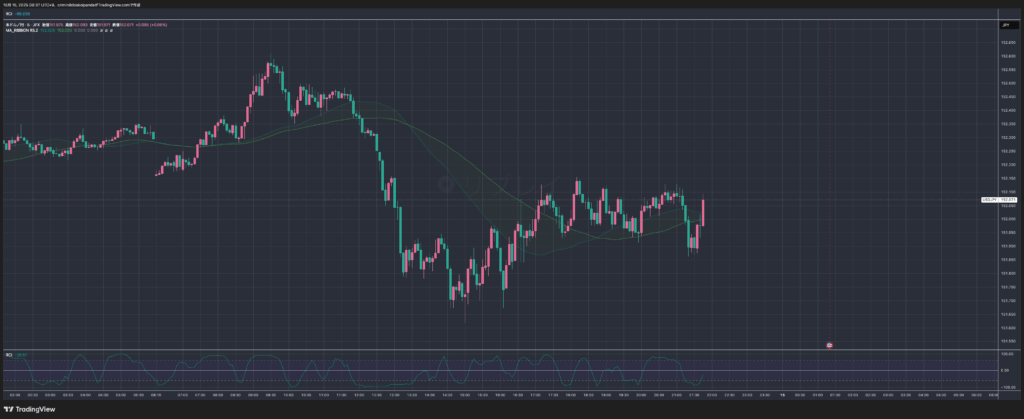This screenshot has height=419, width=1024.
Task: Open the red economic event flag icon
Action: (x=829, y=345)
